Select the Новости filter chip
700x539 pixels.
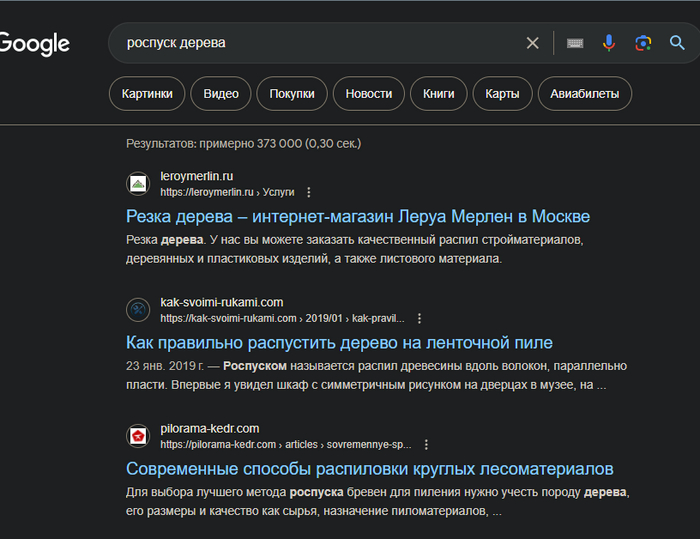[369, 94]
